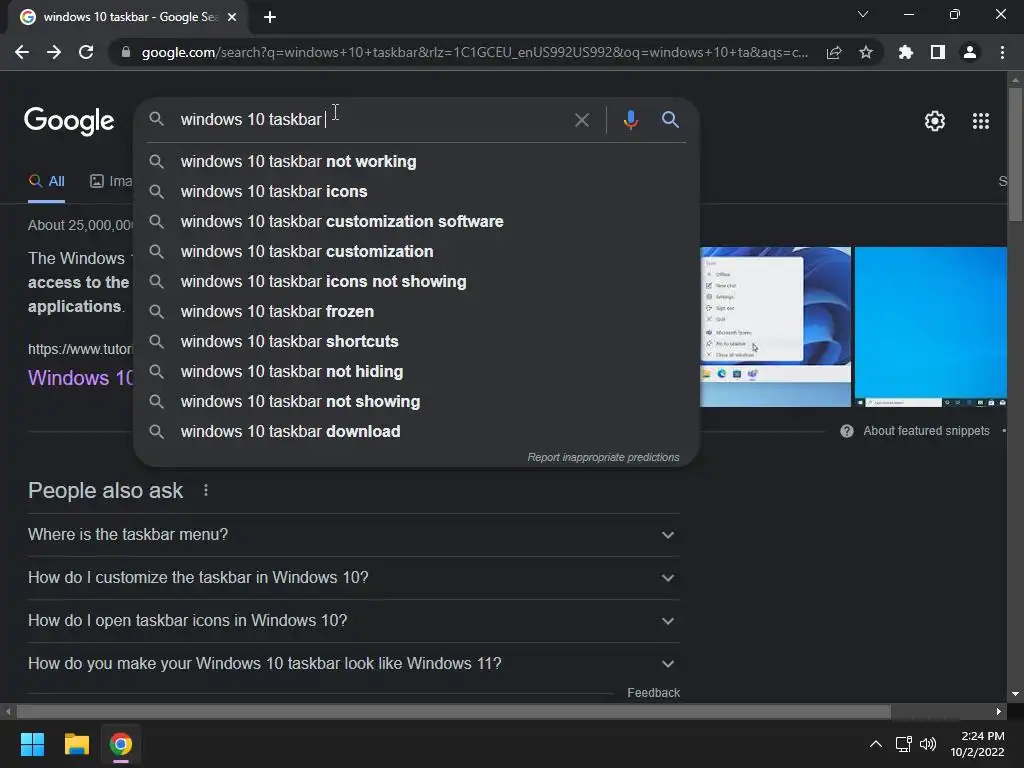Click the share page icon in address bar
This screenshot has width=1024, height=768.
(834, 52)
